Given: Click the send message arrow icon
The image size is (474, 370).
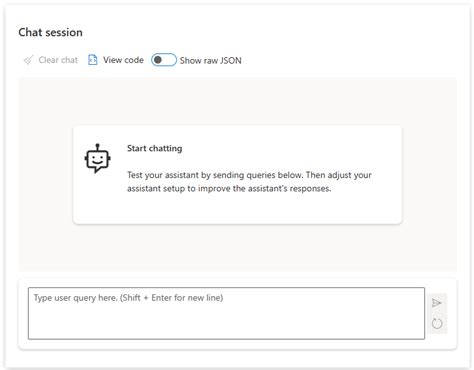Looking at the screenshot, I should (x=437, y=303).
